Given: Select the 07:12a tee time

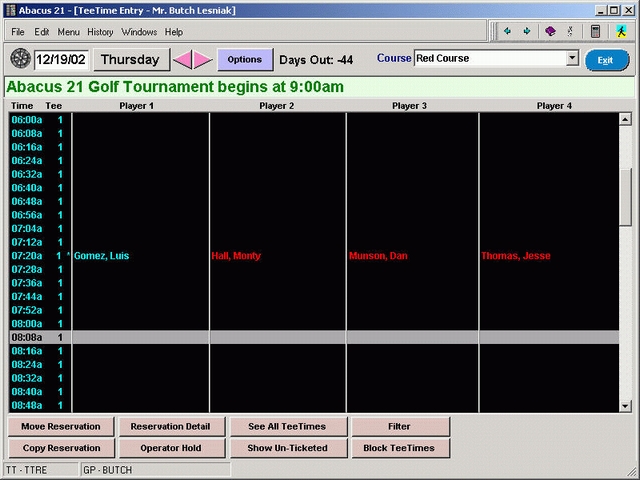Looking at the screenshot, I should coord(27,242).
